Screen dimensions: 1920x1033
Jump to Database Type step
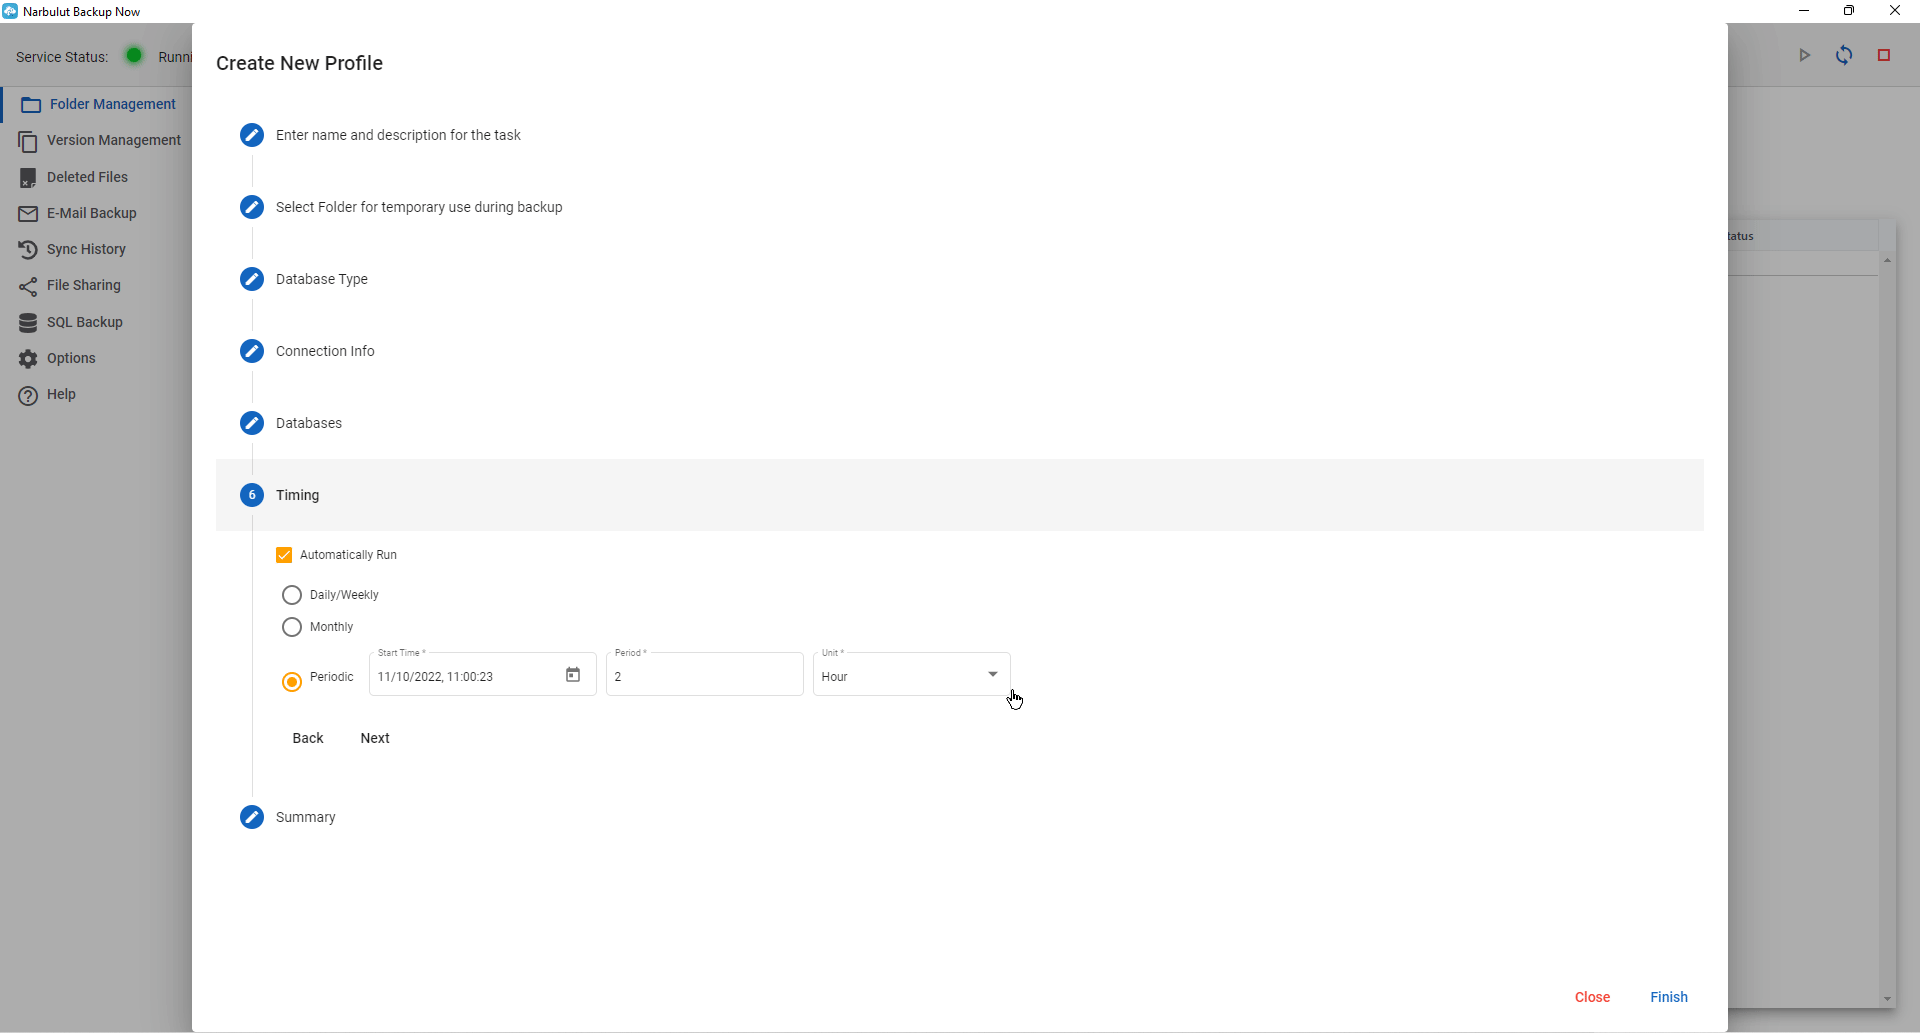(322, 279)
